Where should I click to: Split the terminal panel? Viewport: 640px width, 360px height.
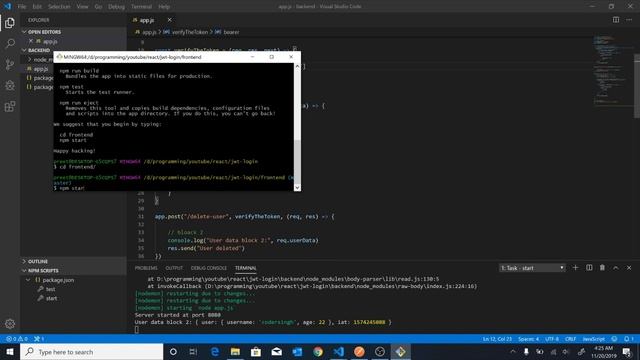(589, 268)
